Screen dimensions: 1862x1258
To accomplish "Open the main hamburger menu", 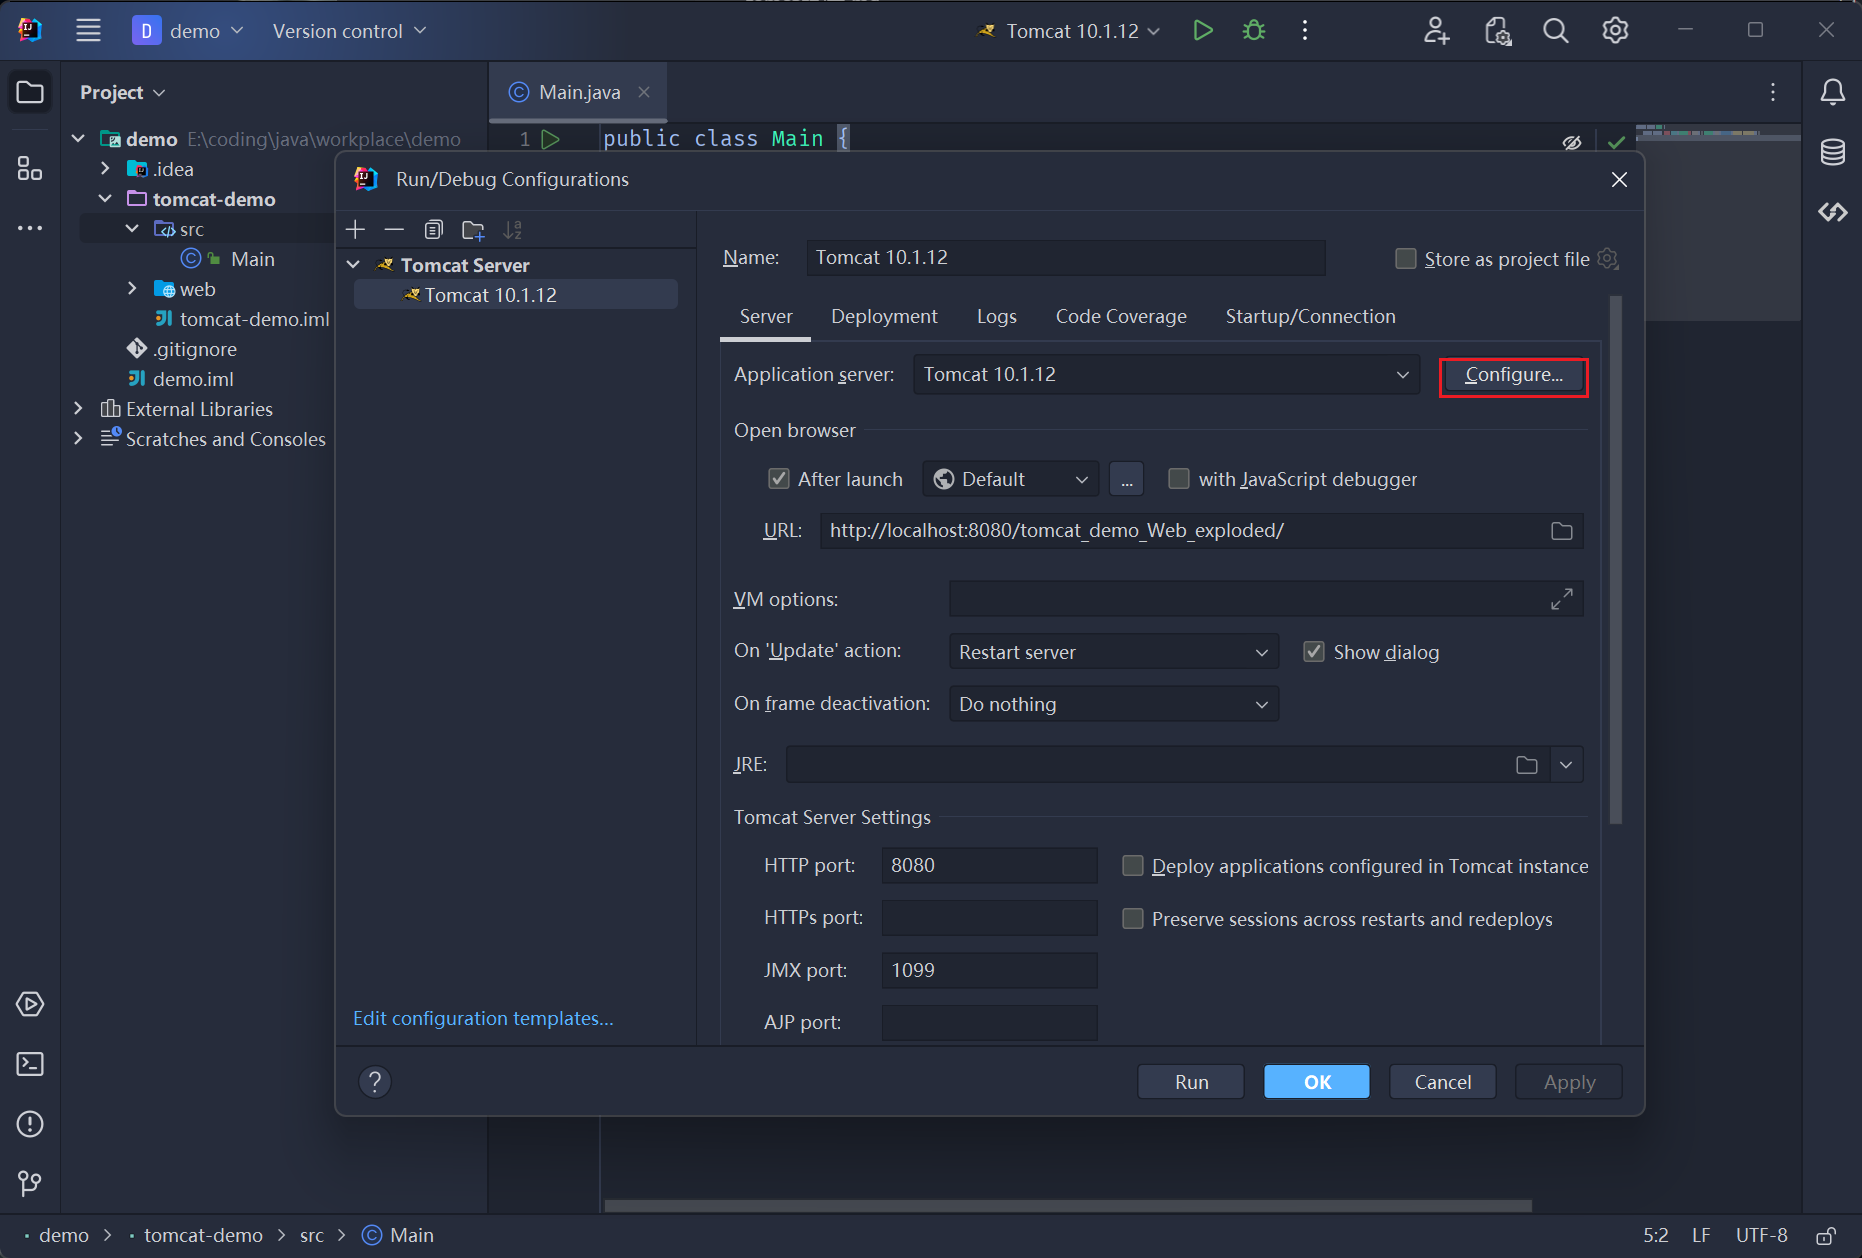I will click(x=88, y=31).
